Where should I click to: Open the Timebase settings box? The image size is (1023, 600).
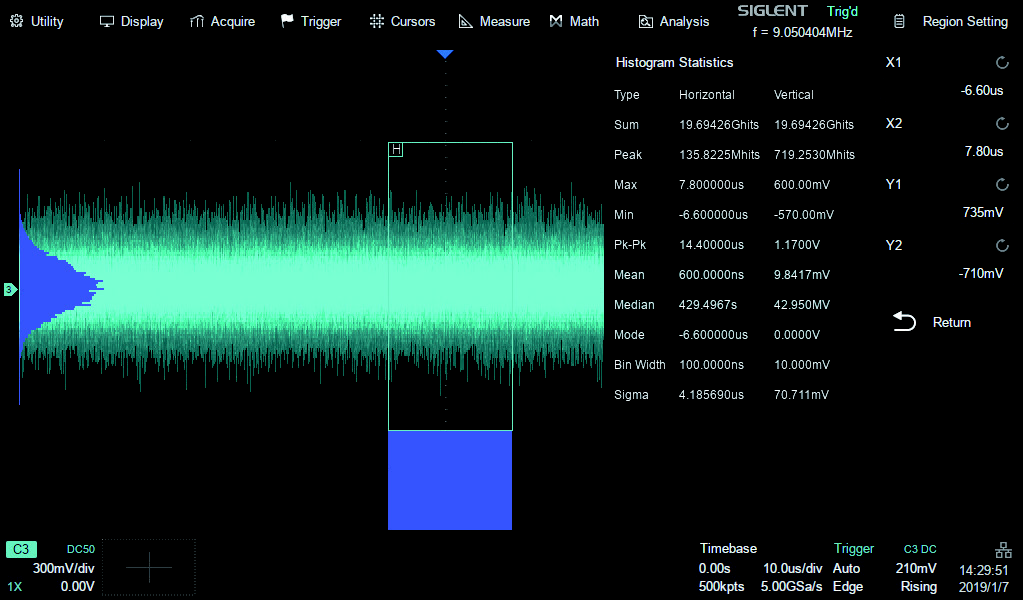[x=760, y=567]
